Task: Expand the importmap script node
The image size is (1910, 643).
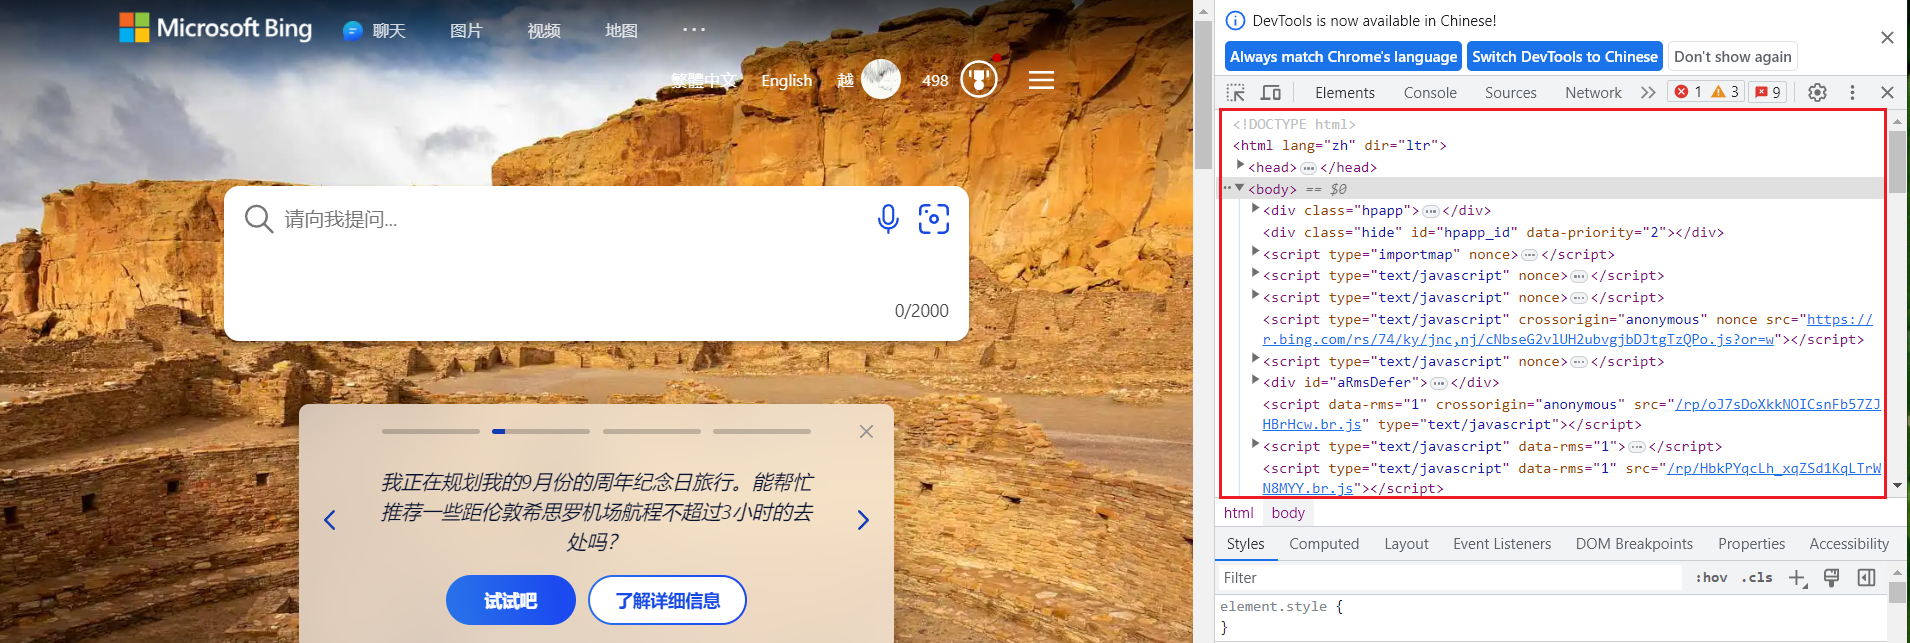Action: 1255,253
